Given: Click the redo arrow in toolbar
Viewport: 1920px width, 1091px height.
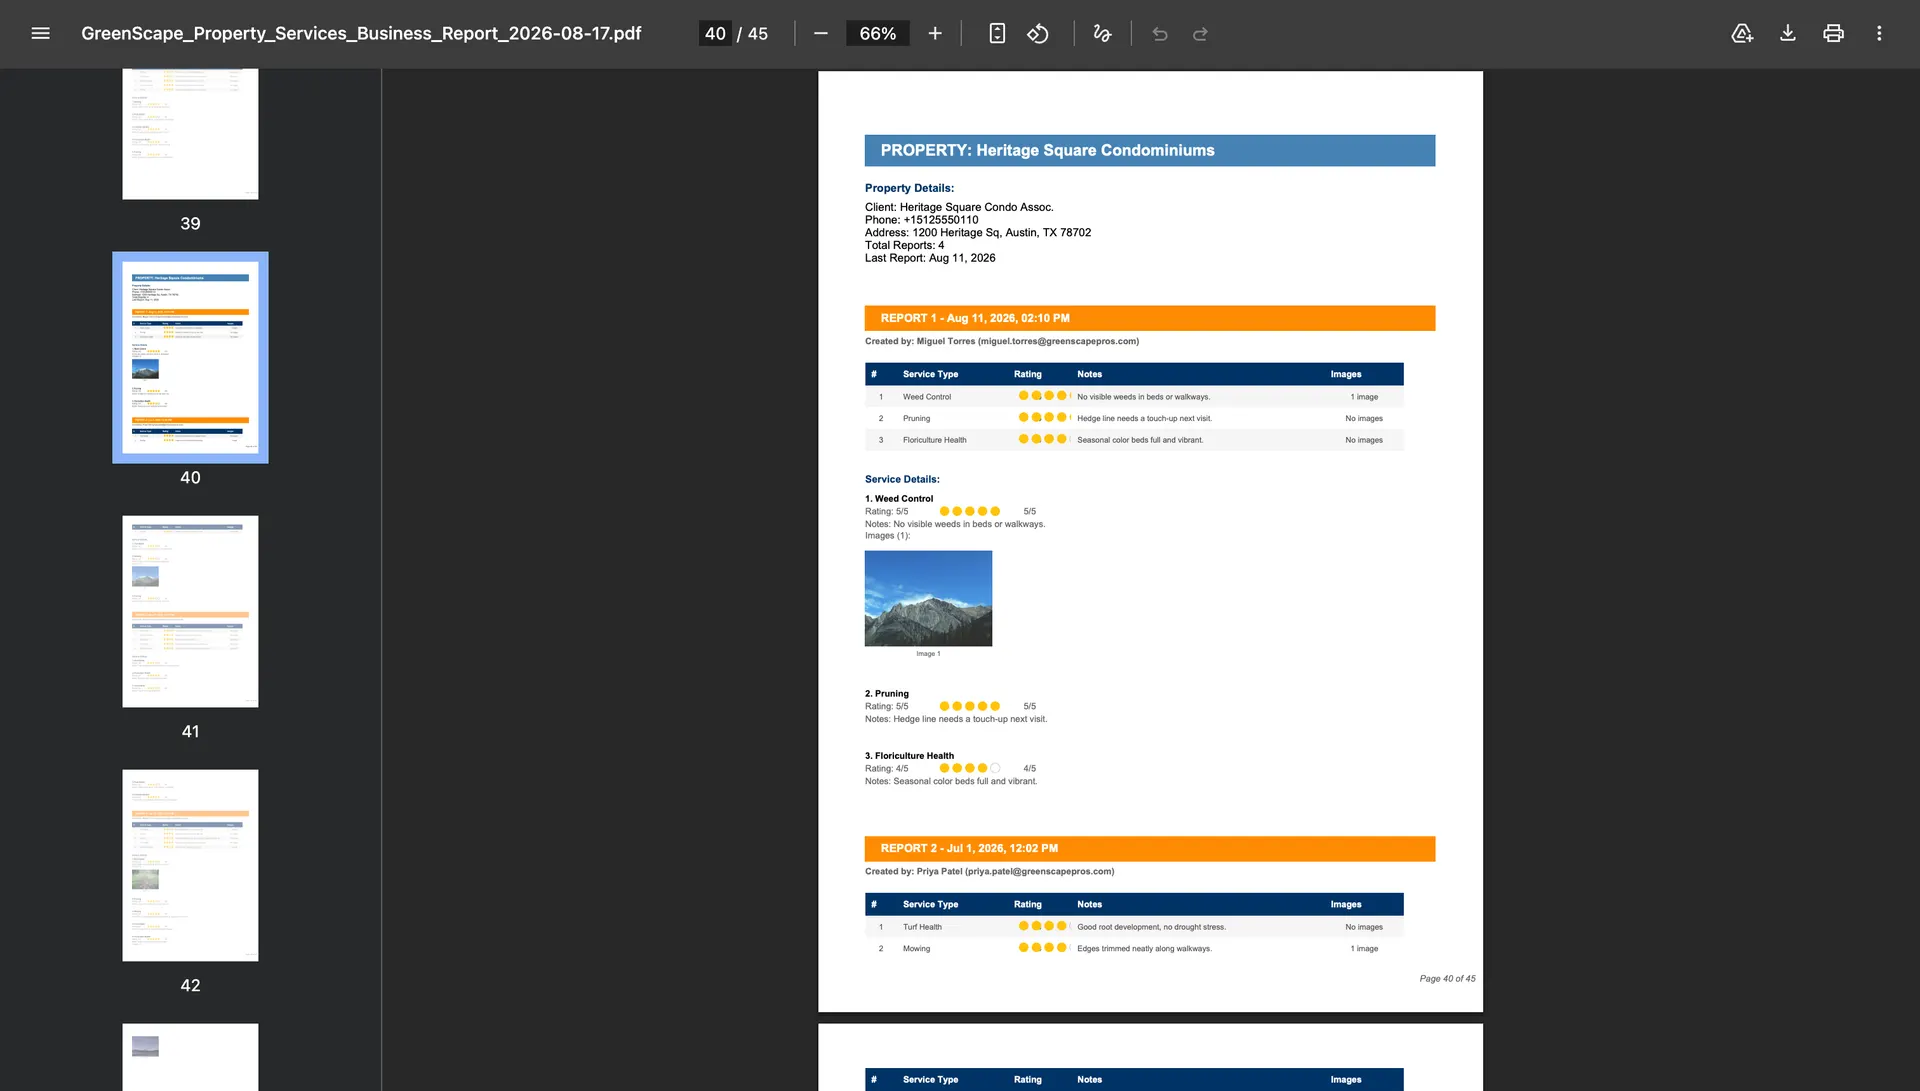Looking at the screenshot, I should [1200, 33].
